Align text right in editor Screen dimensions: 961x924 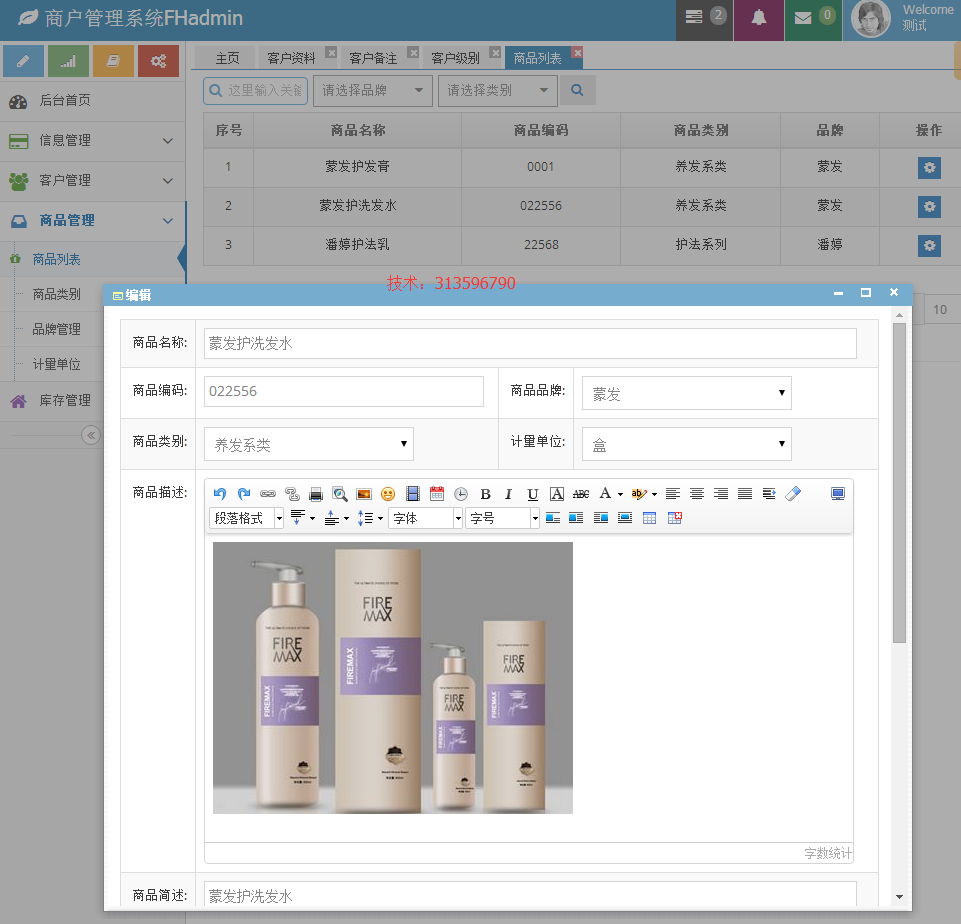tap(721, 494)
